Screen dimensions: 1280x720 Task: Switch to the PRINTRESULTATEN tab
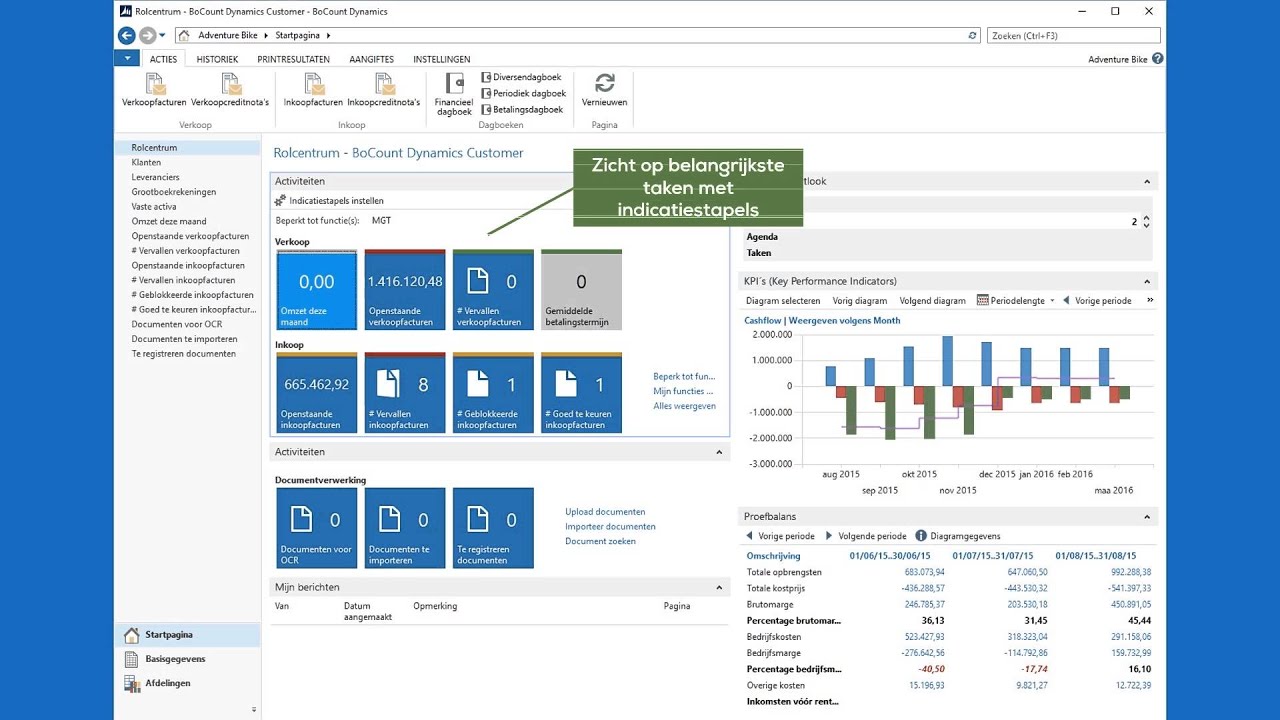tap(293, 59)
